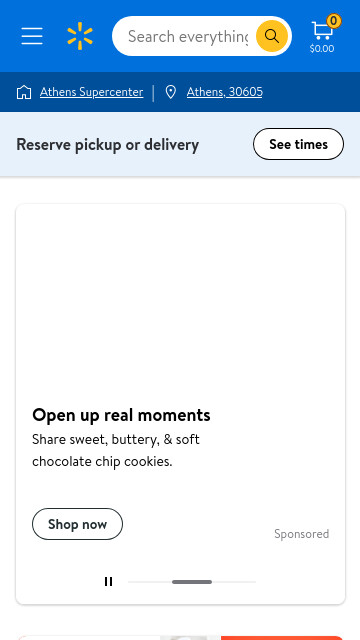Jump to the first carousel slide indicator
The image size is (360, 640).
click(149, 582)
